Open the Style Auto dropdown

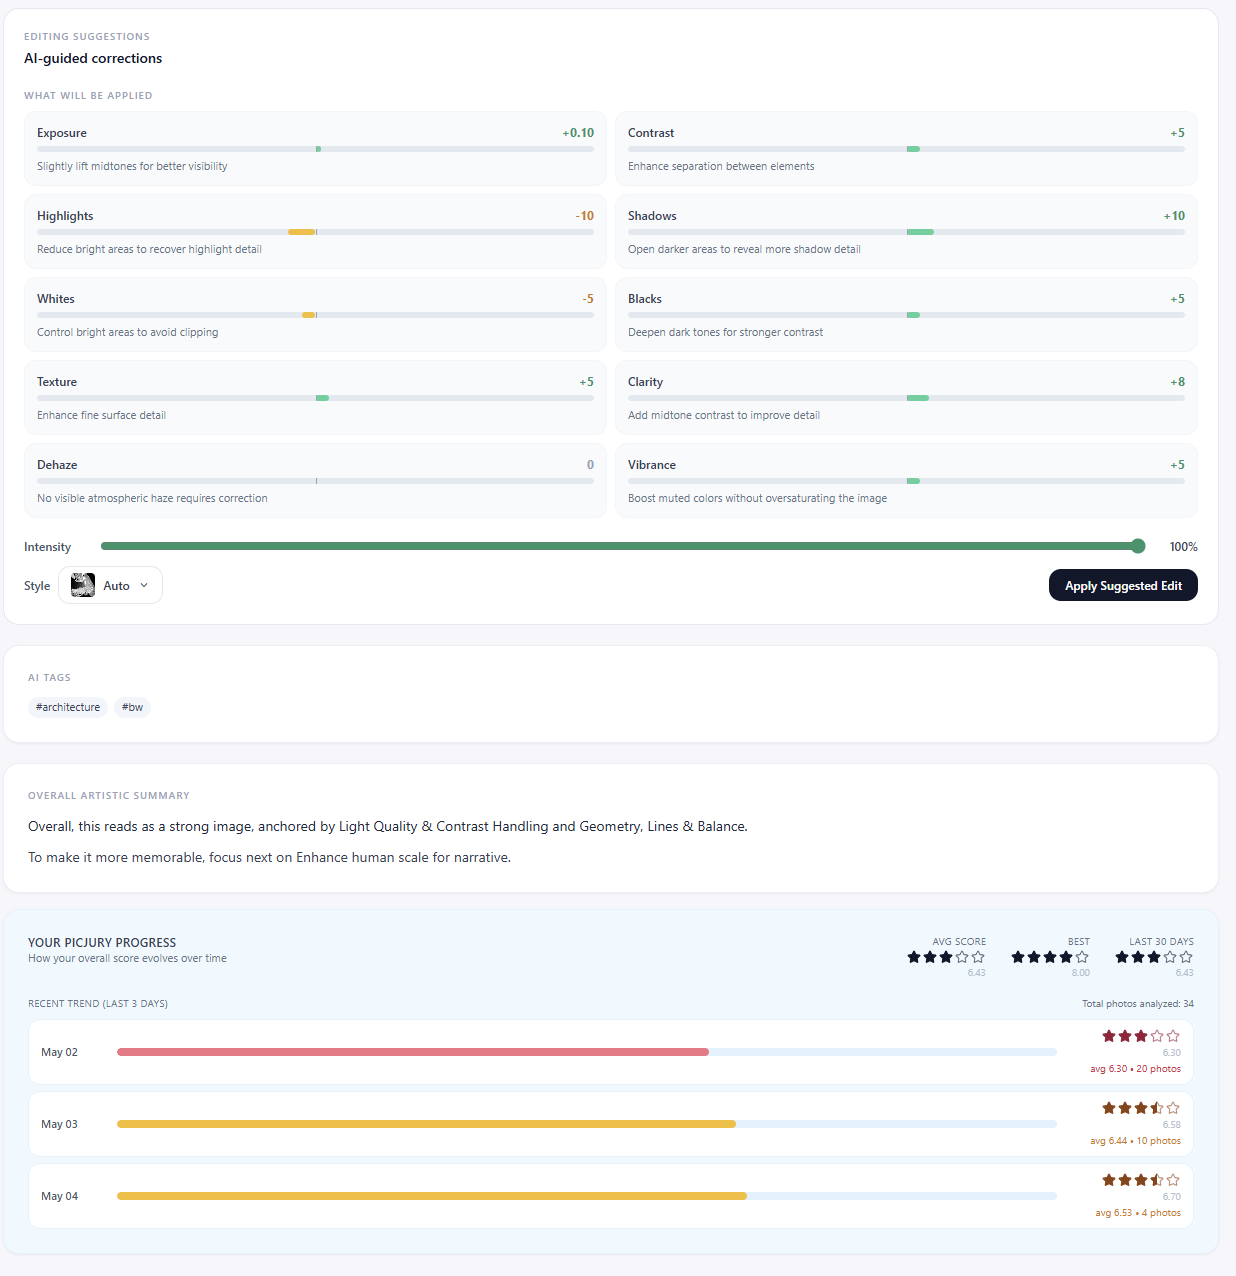[110, 585]
